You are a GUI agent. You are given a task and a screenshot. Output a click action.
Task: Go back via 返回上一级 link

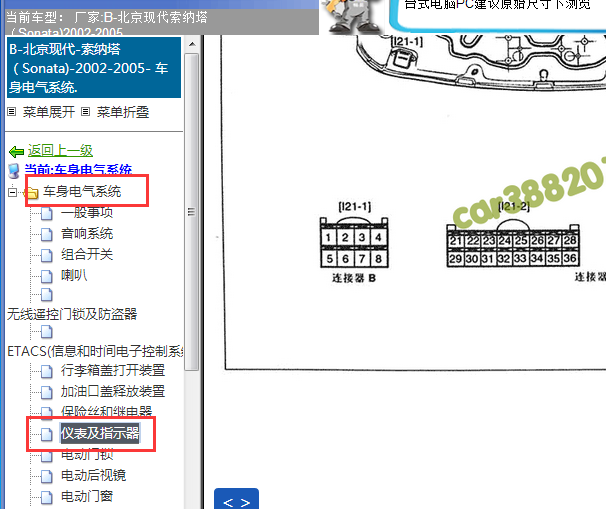click(x=60, y=150)
